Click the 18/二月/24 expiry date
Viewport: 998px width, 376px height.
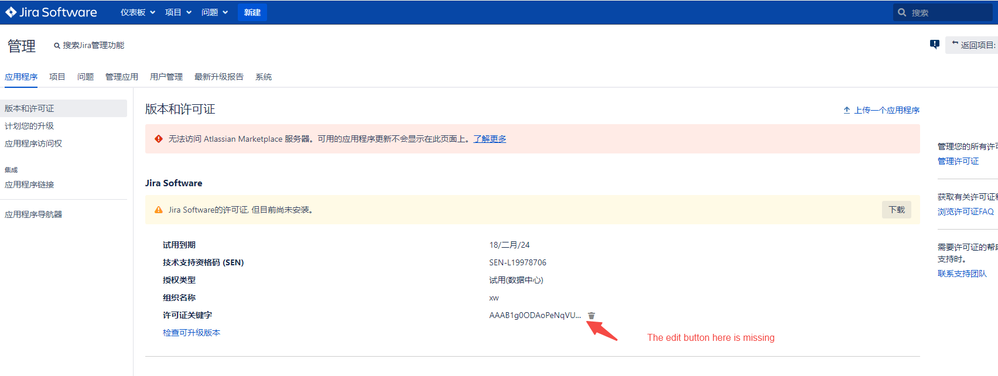point(509,244)
